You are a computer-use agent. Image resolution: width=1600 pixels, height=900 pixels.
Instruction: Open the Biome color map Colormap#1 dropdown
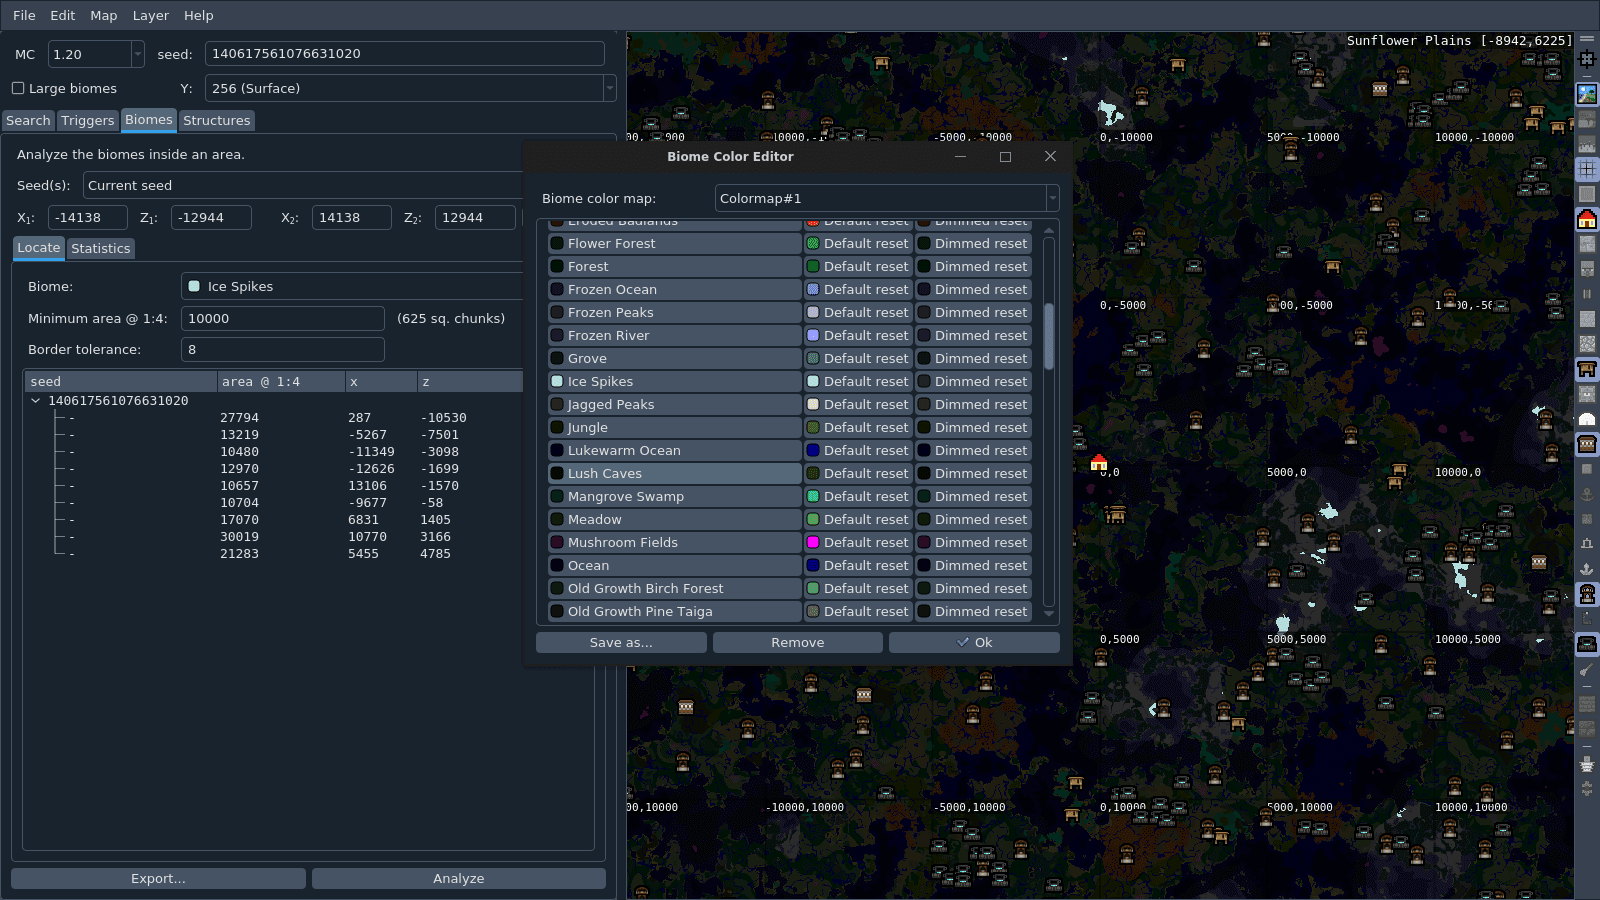(x=887, y=198)
